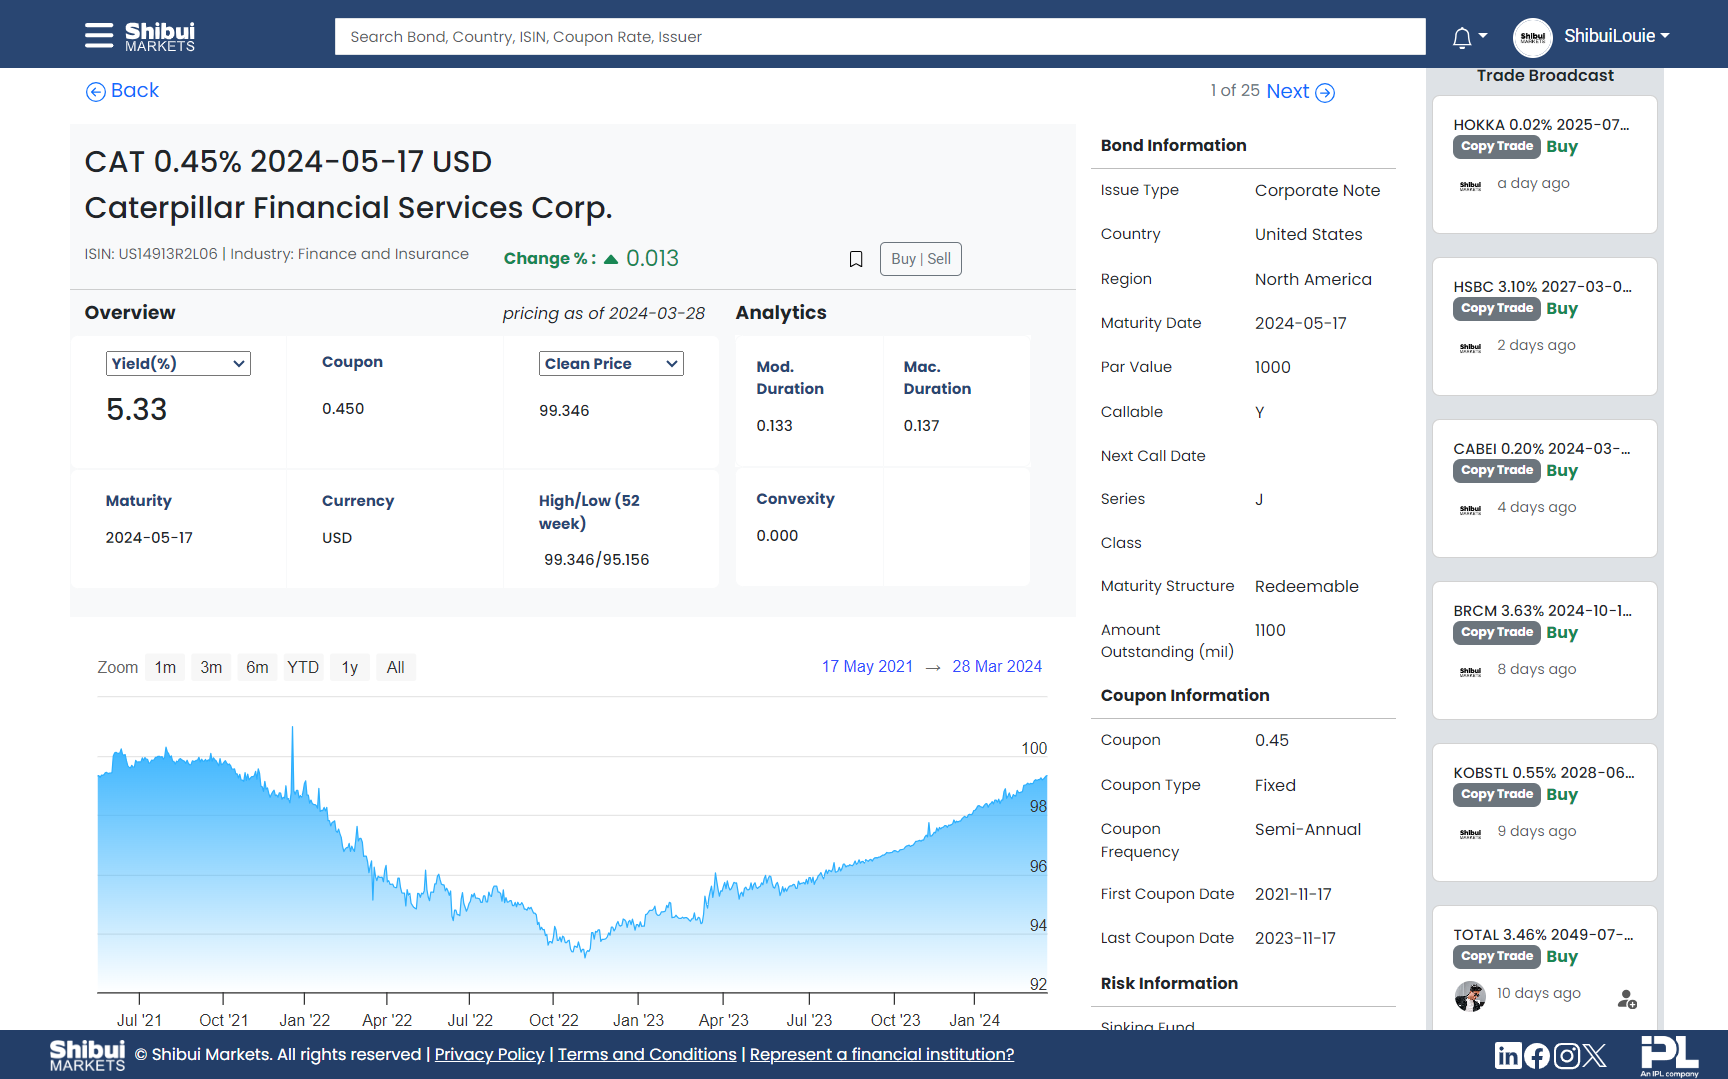Click the add-user icon on TOTAL trade
Screen dimensions: 1728x1079
[x=1627, y=998]
